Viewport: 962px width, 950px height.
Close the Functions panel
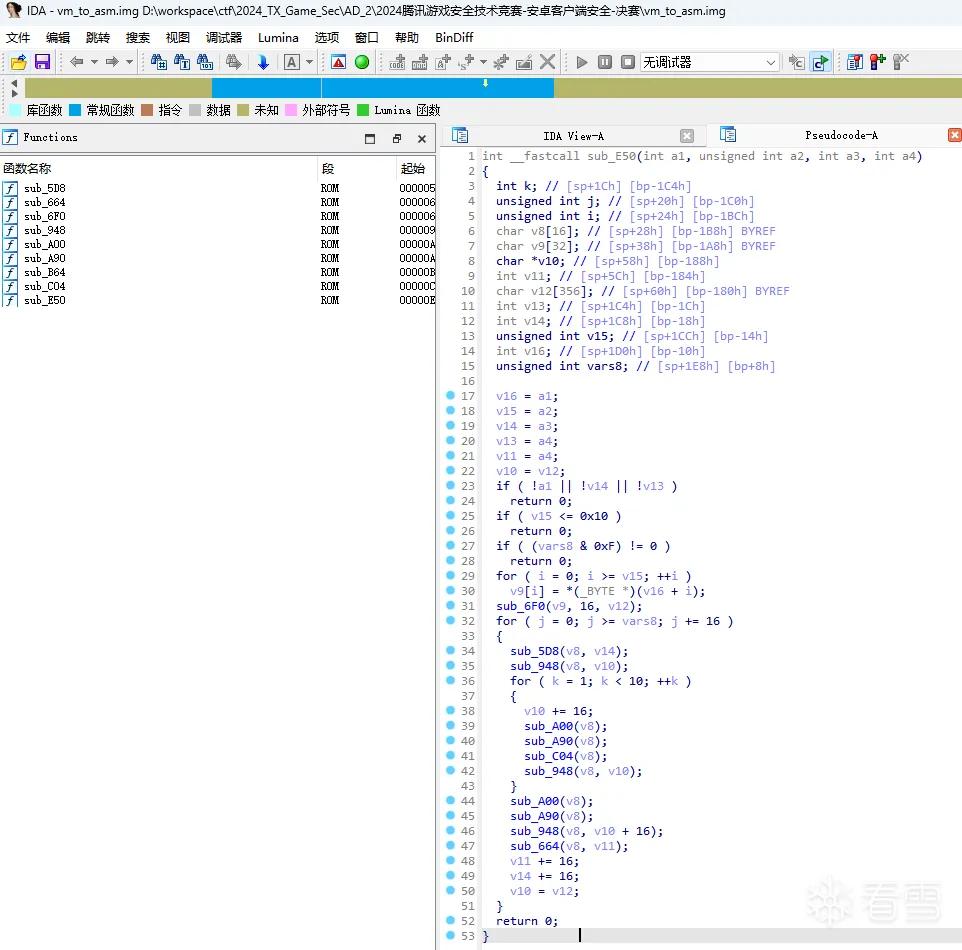[422, 139]
